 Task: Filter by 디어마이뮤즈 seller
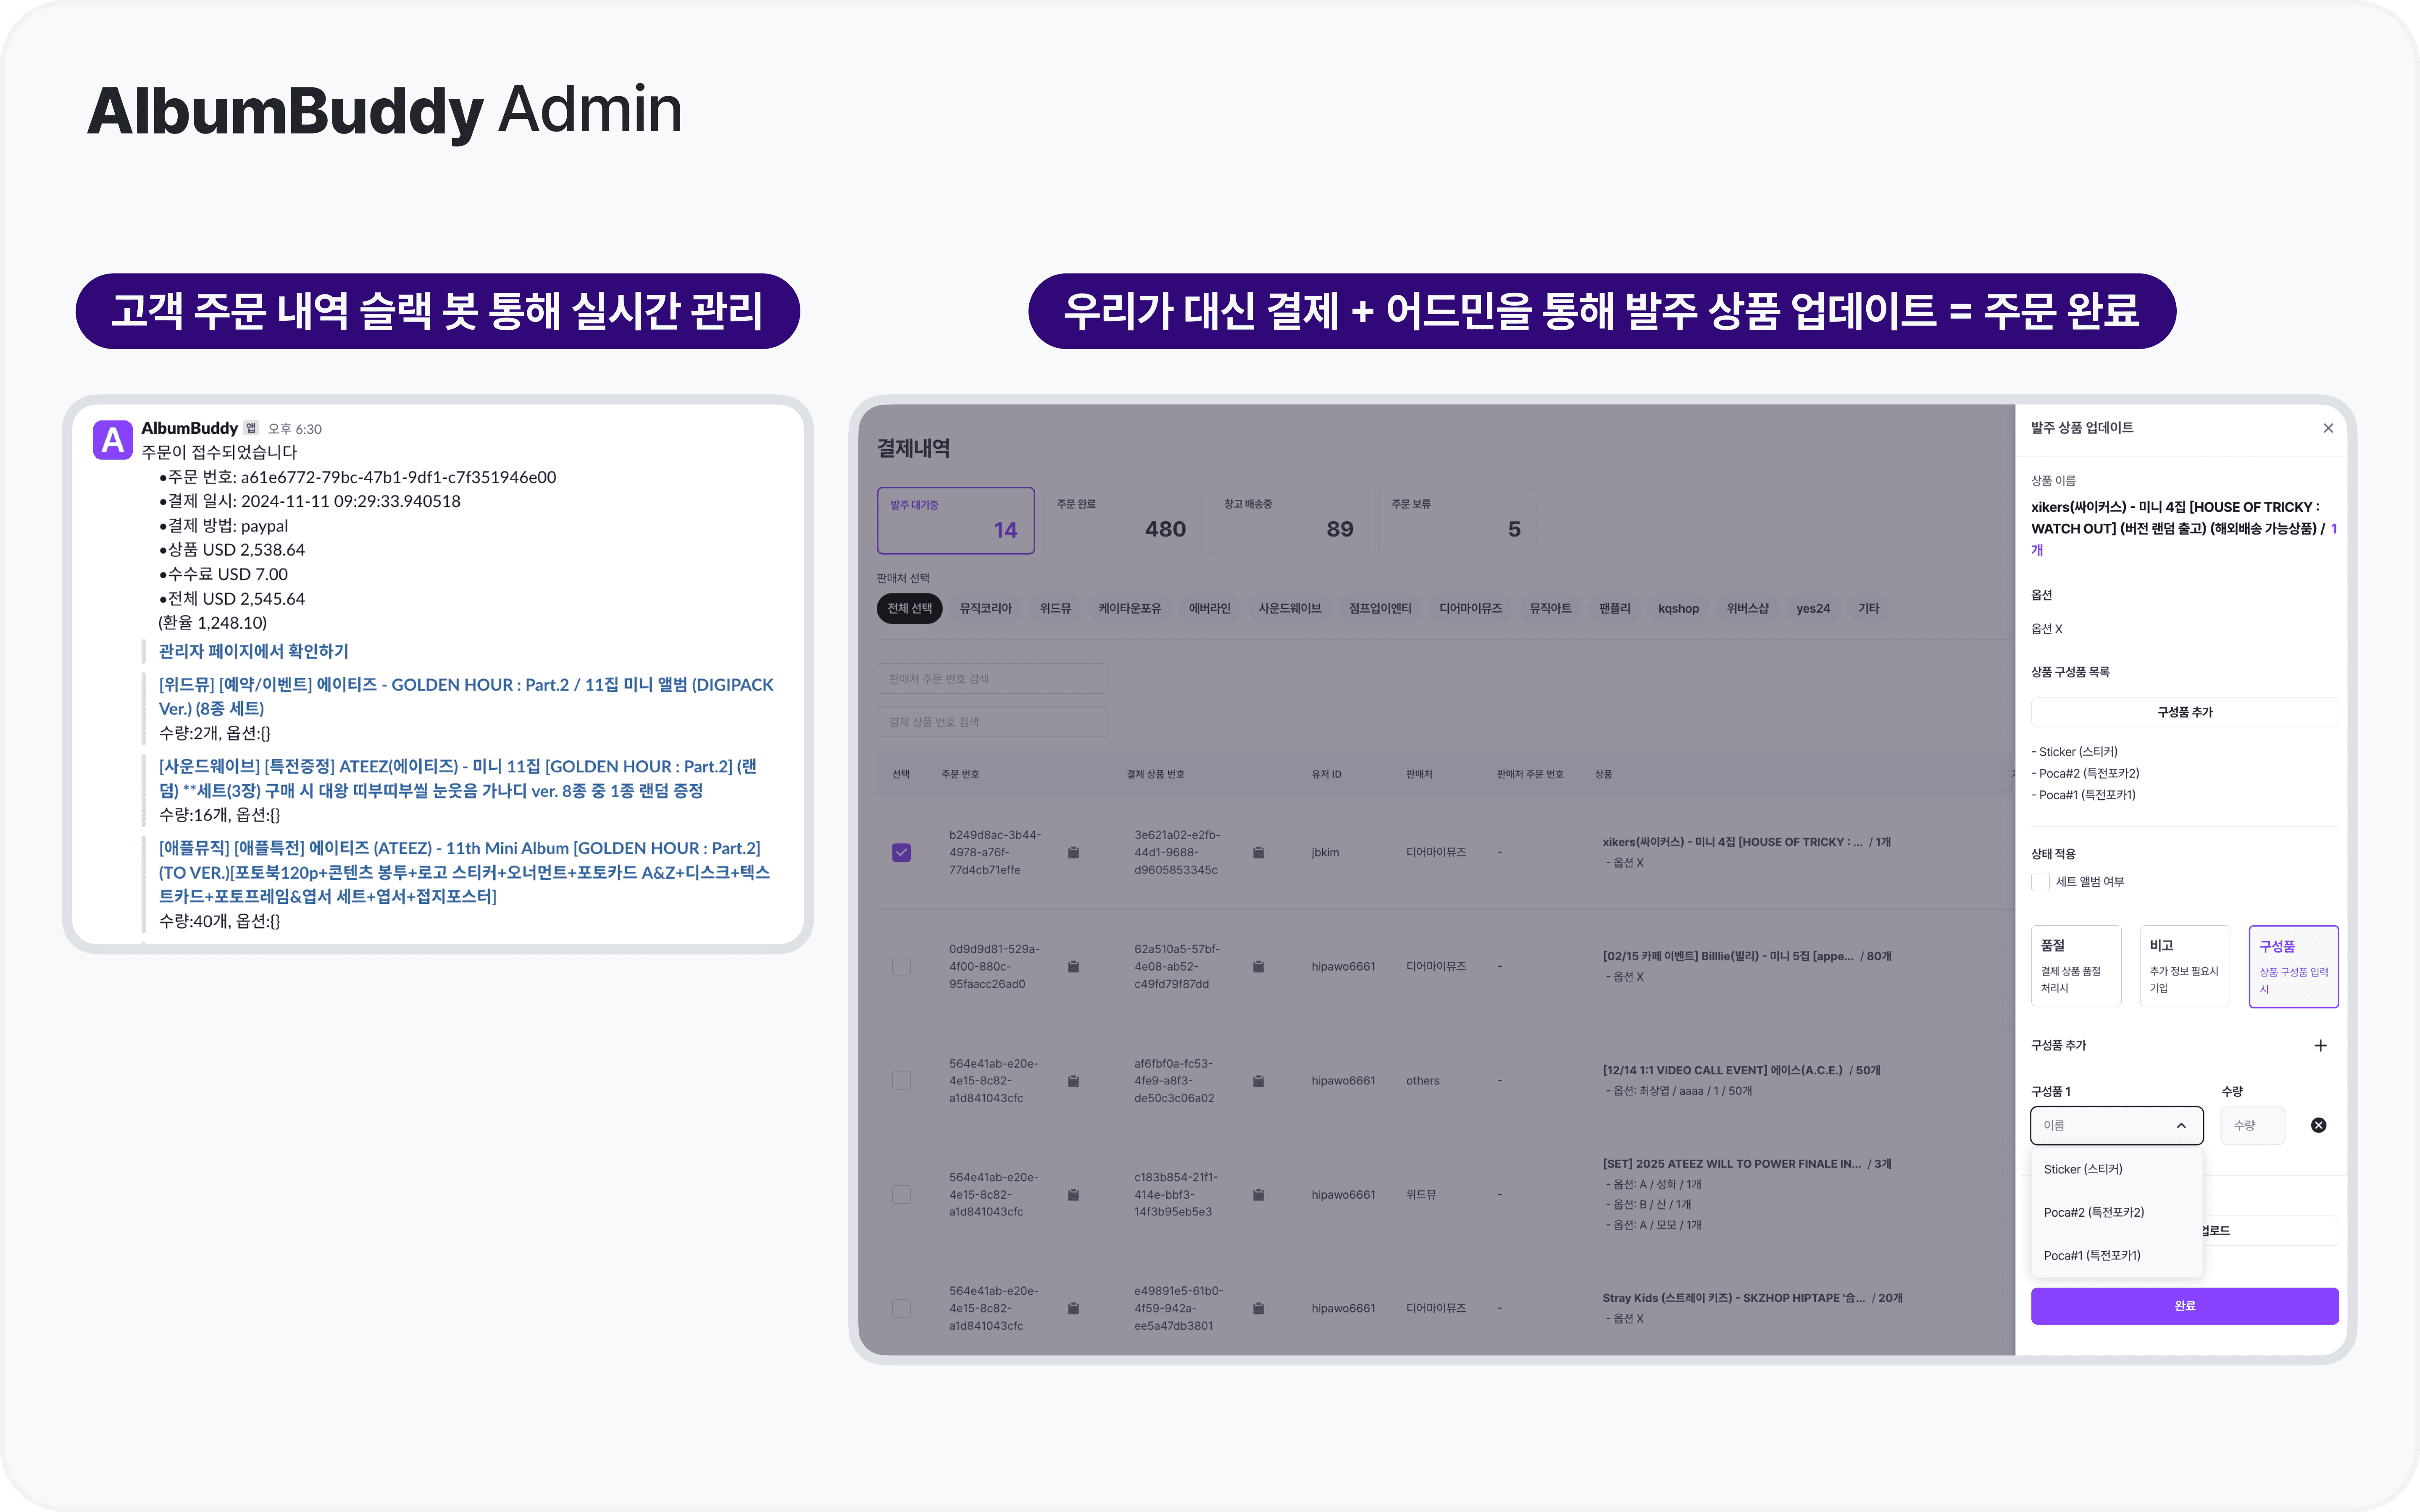pyautogui.click(x=1470, y=608)
